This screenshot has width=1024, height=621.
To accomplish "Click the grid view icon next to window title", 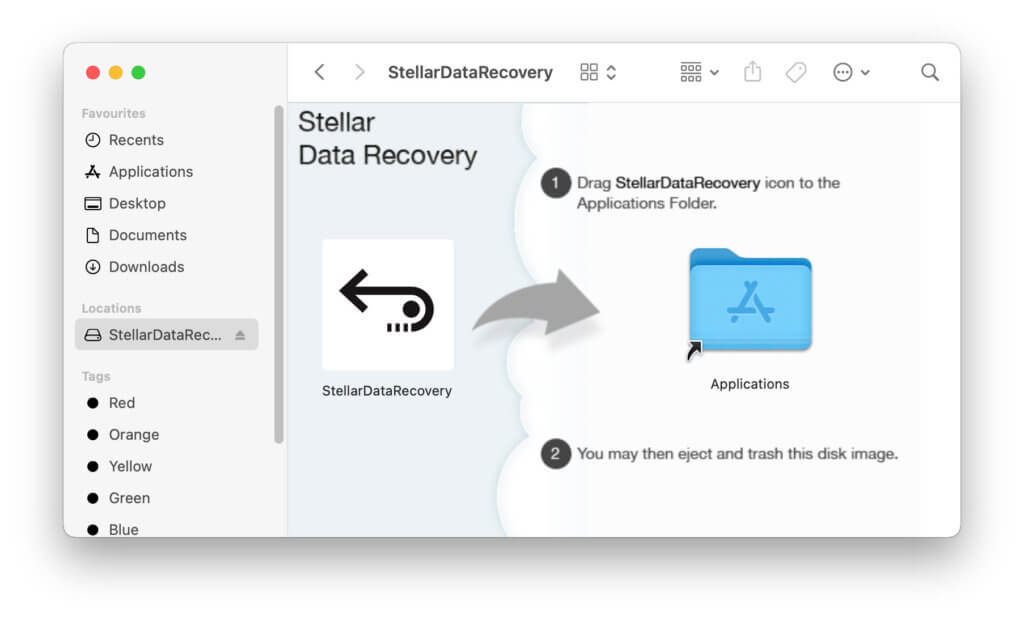I will tap(588, 71).
